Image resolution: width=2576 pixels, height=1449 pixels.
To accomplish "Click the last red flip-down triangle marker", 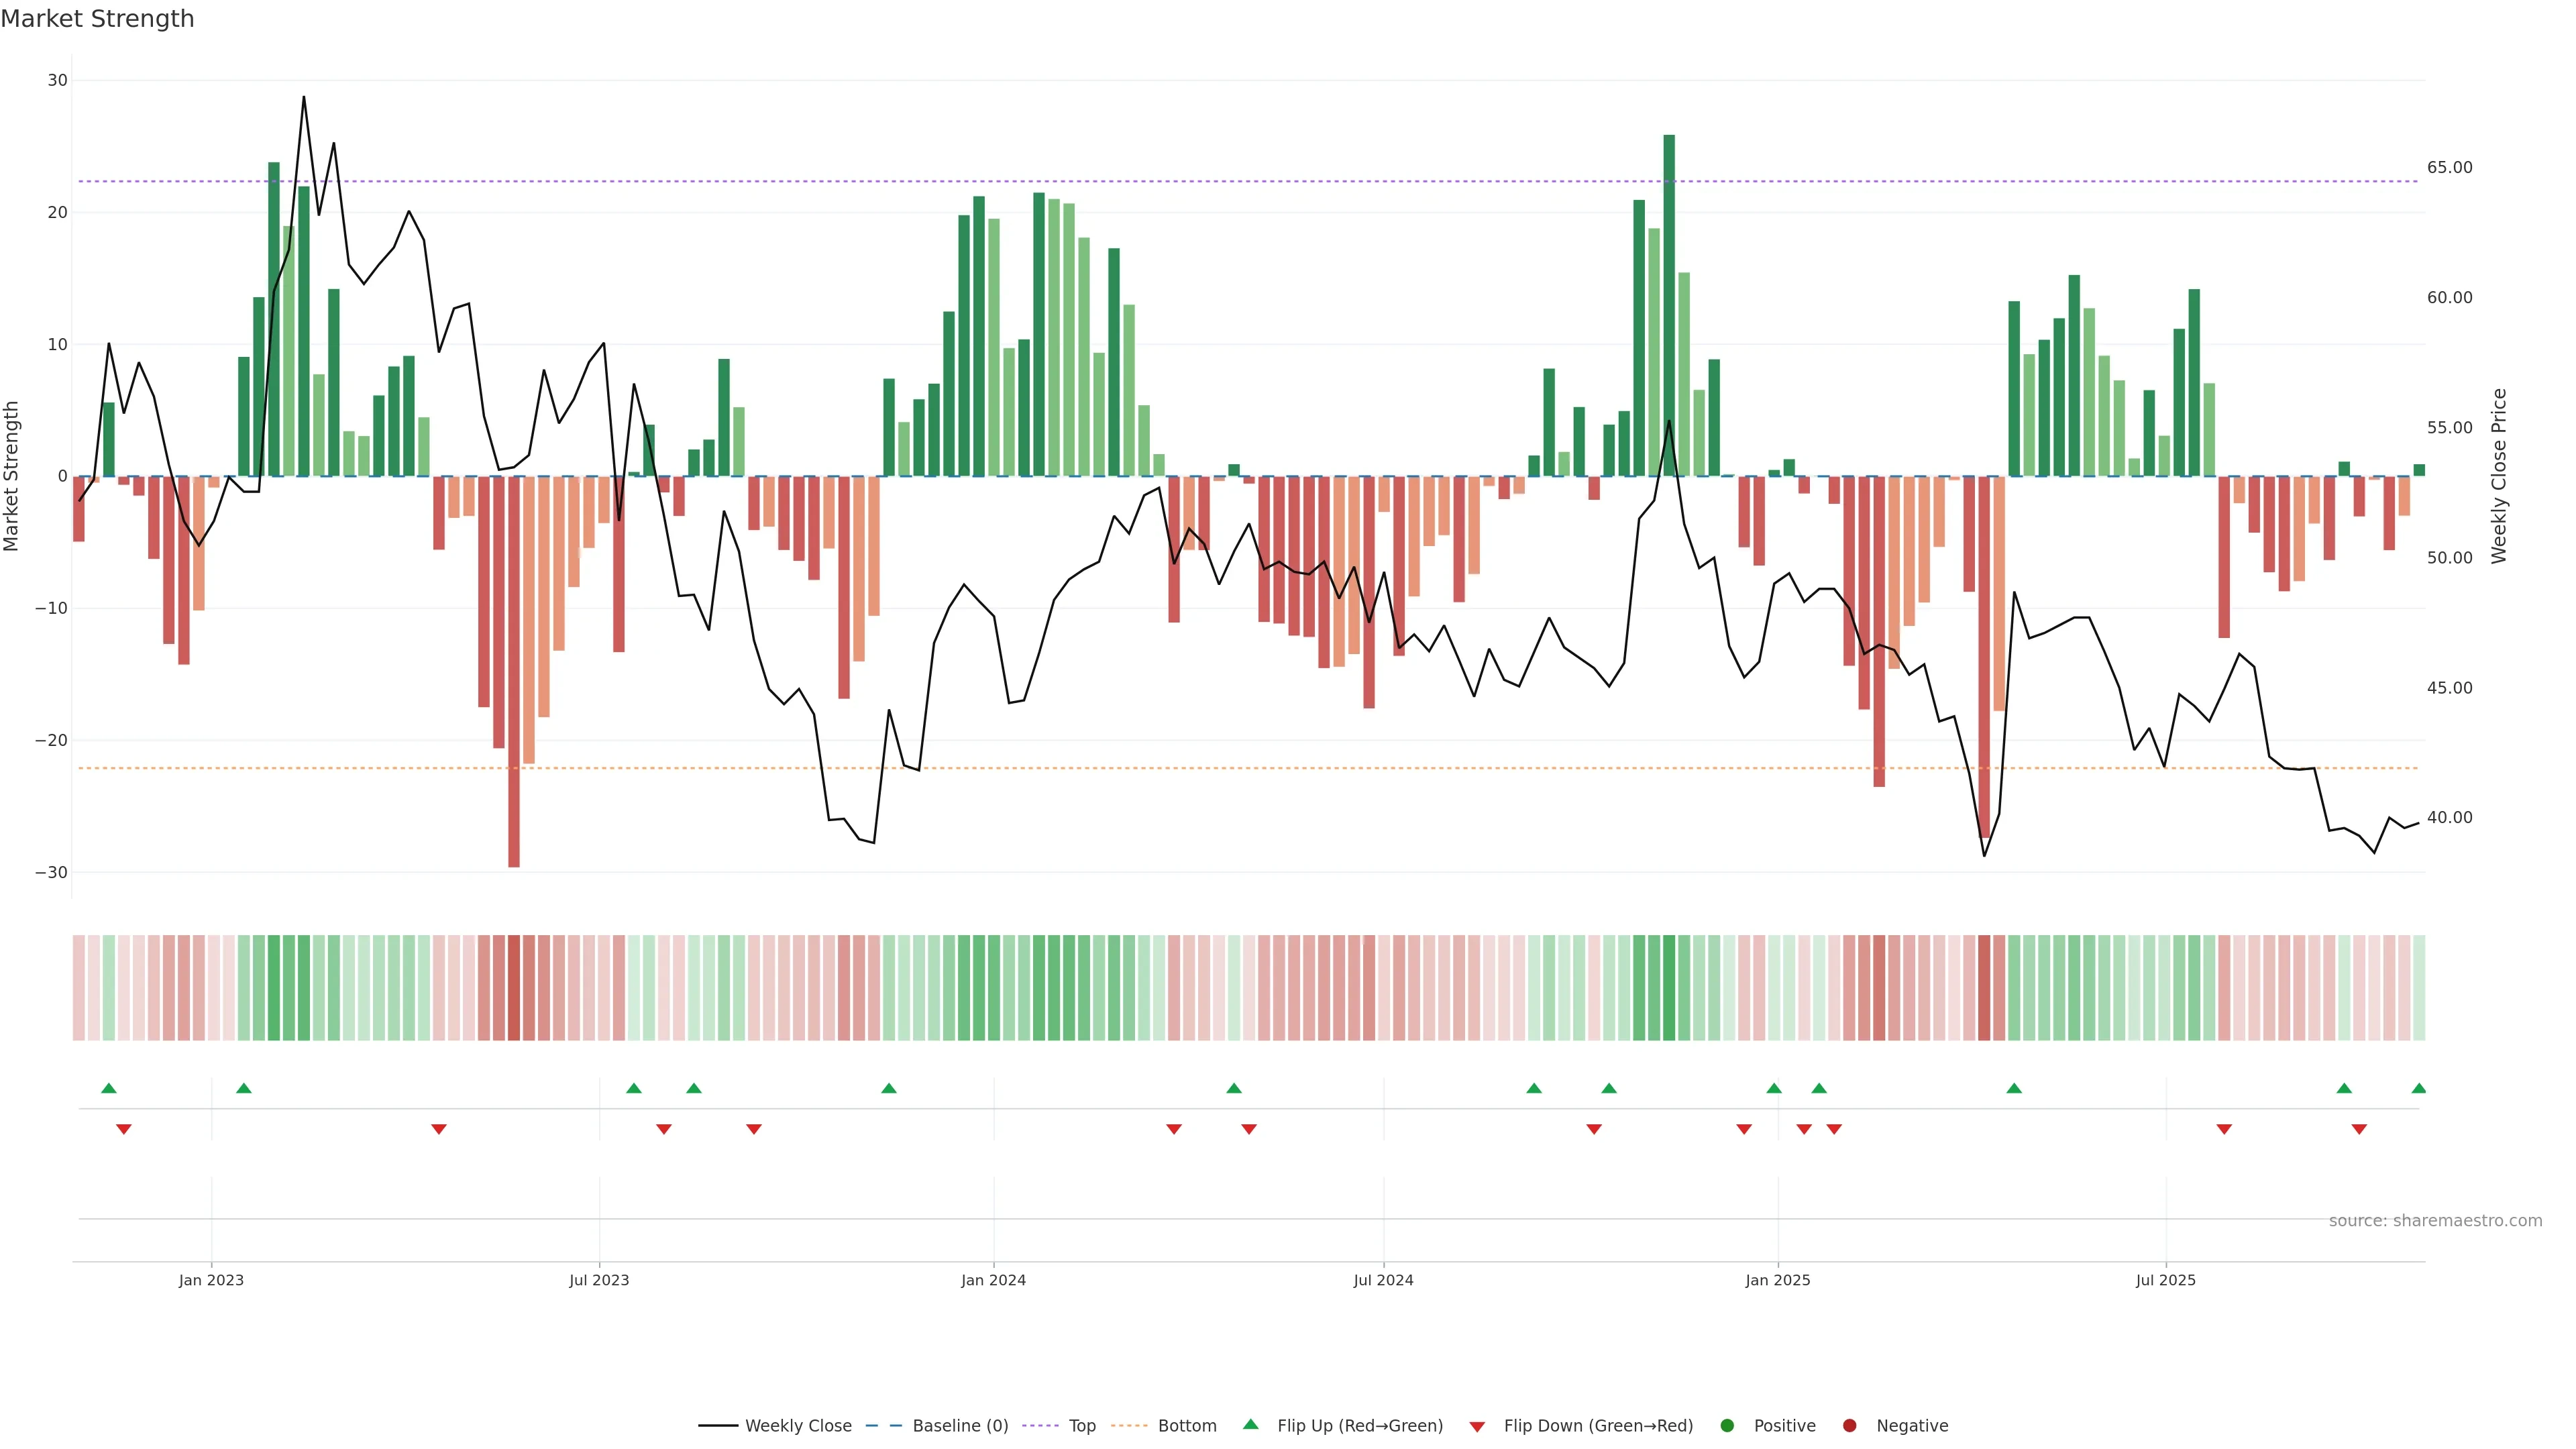I will (x=2359, y=1129).
